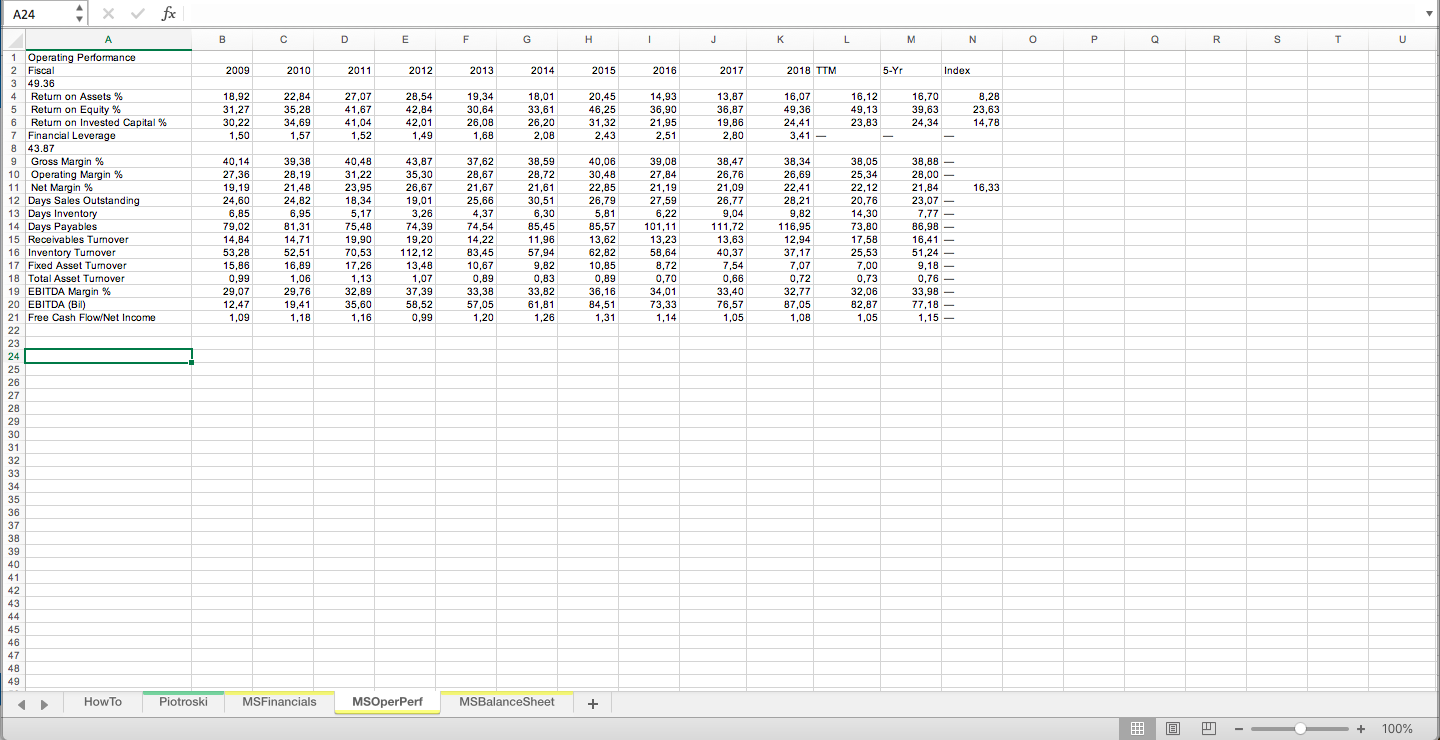
Task: Select the Receivables Turnover cell
Action: [108, 240]
